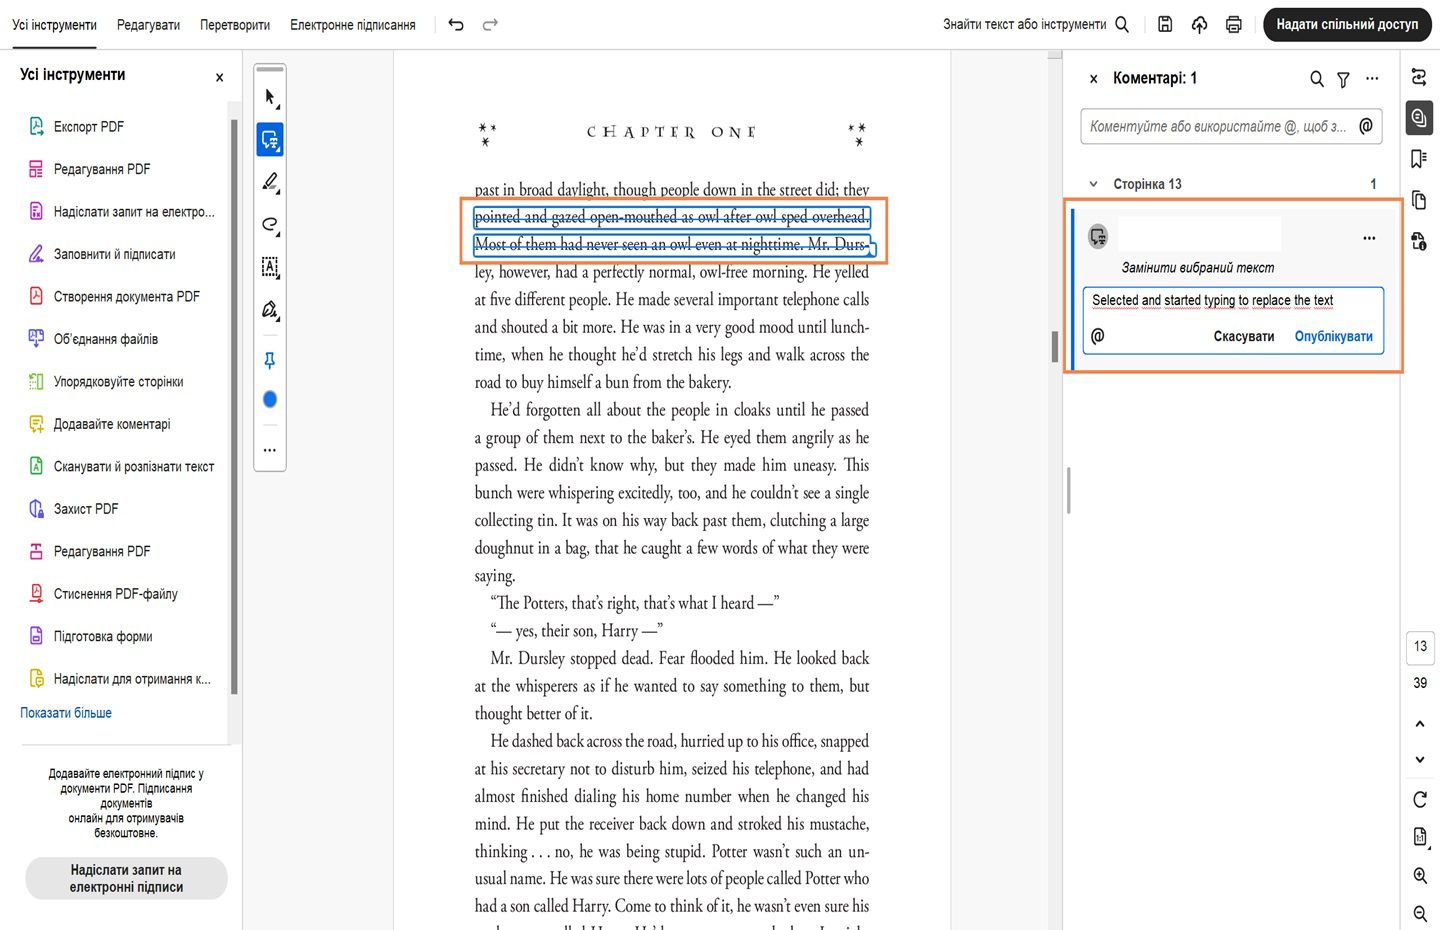This screenshot has width=1440, height=930.
Task: Search within comments panel
Action: click(1317, 79)
